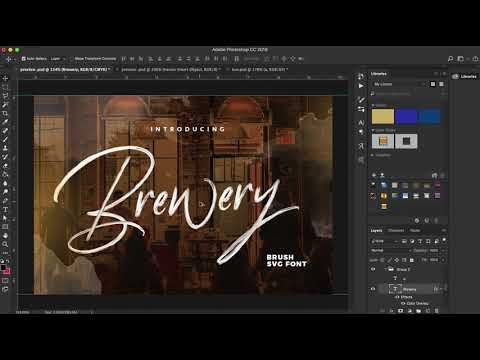The width and height of the screenshot is (480, 360).
Task: Hide the Brewery text layer eye
Action: [x=373, y=289]
